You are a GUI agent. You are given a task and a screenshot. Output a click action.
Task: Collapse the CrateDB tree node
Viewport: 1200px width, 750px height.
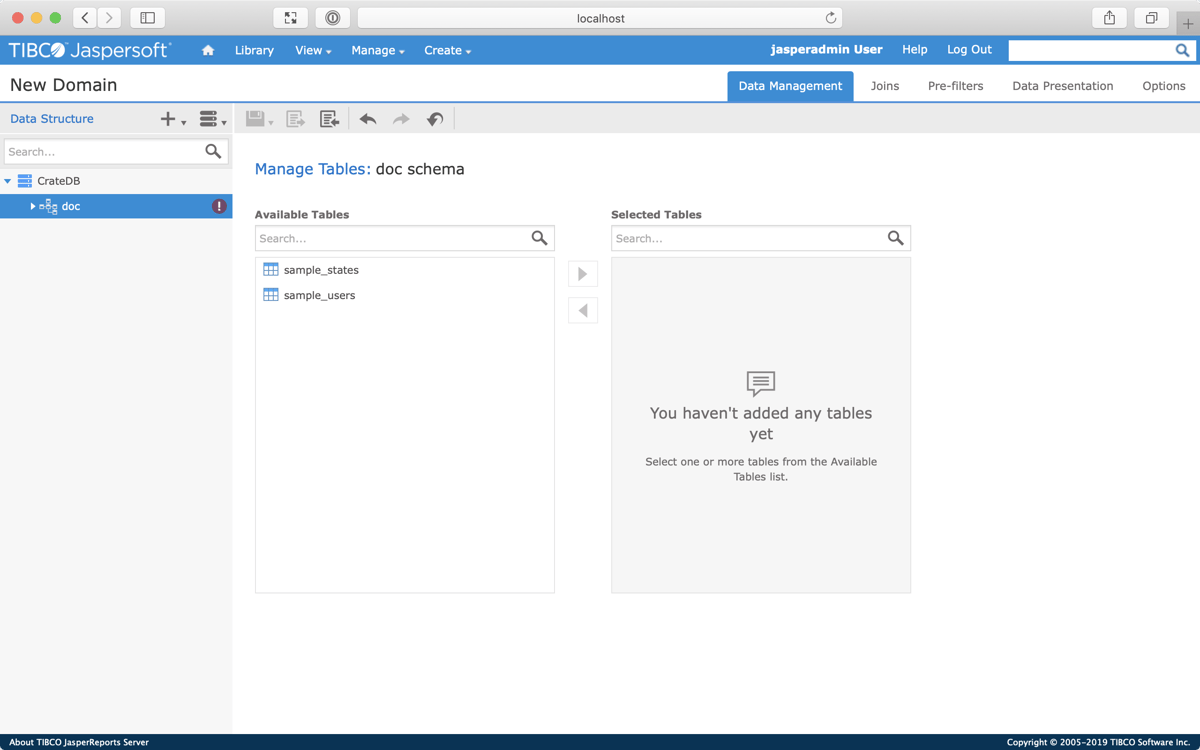click(8, 181)
